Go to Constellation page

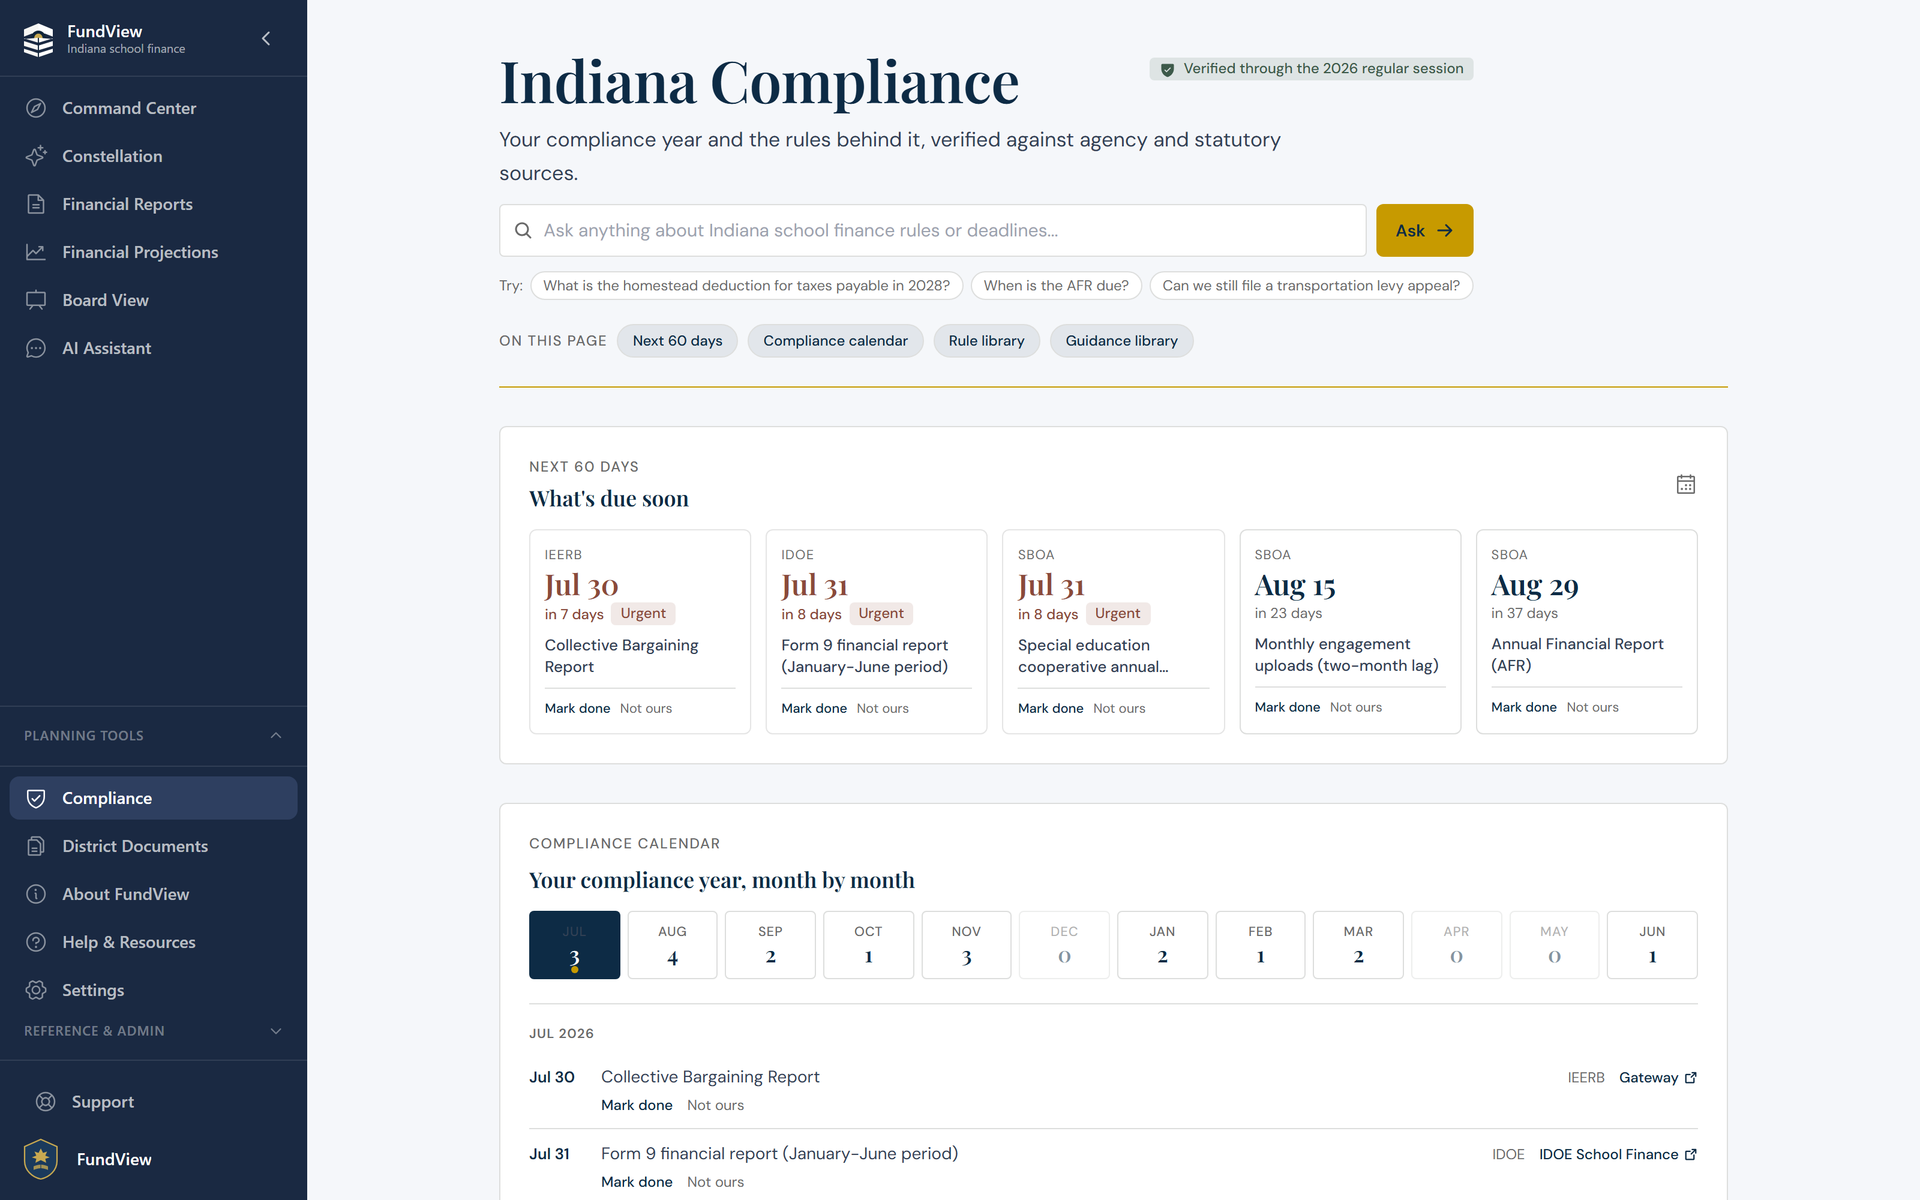[x=153, y=156]
